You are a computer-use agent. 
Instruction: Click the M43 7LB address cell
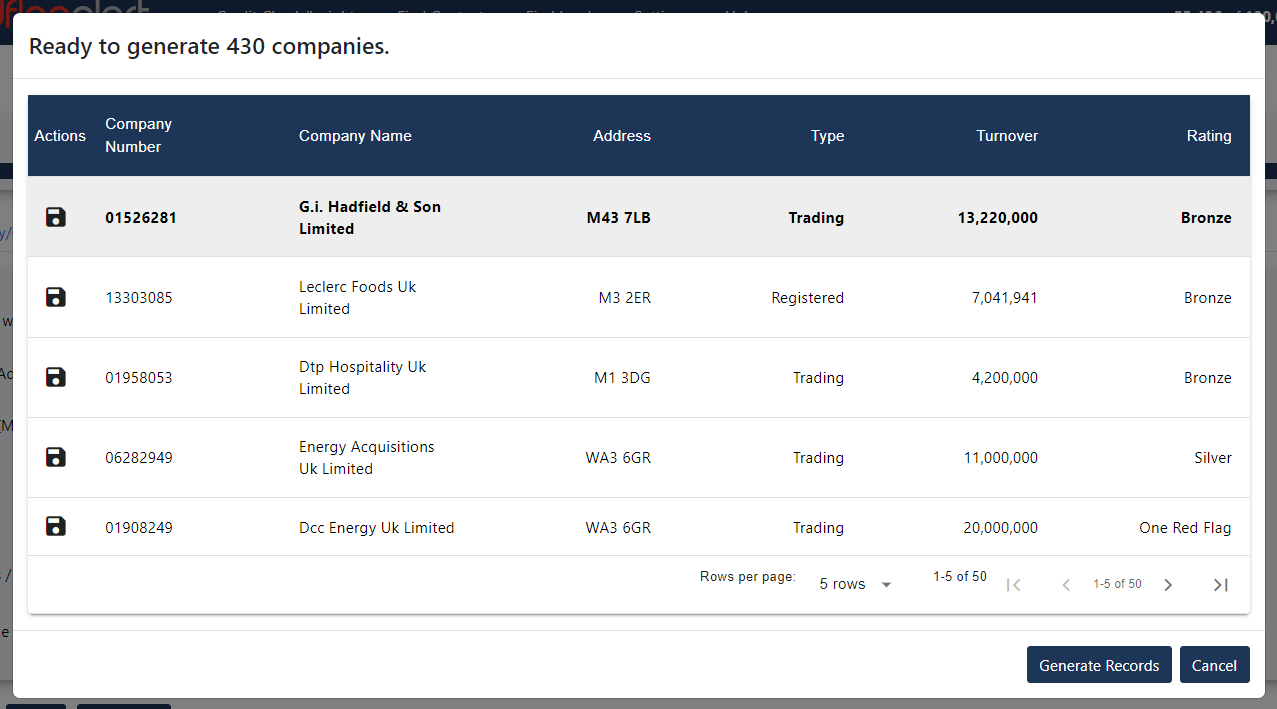619,217
